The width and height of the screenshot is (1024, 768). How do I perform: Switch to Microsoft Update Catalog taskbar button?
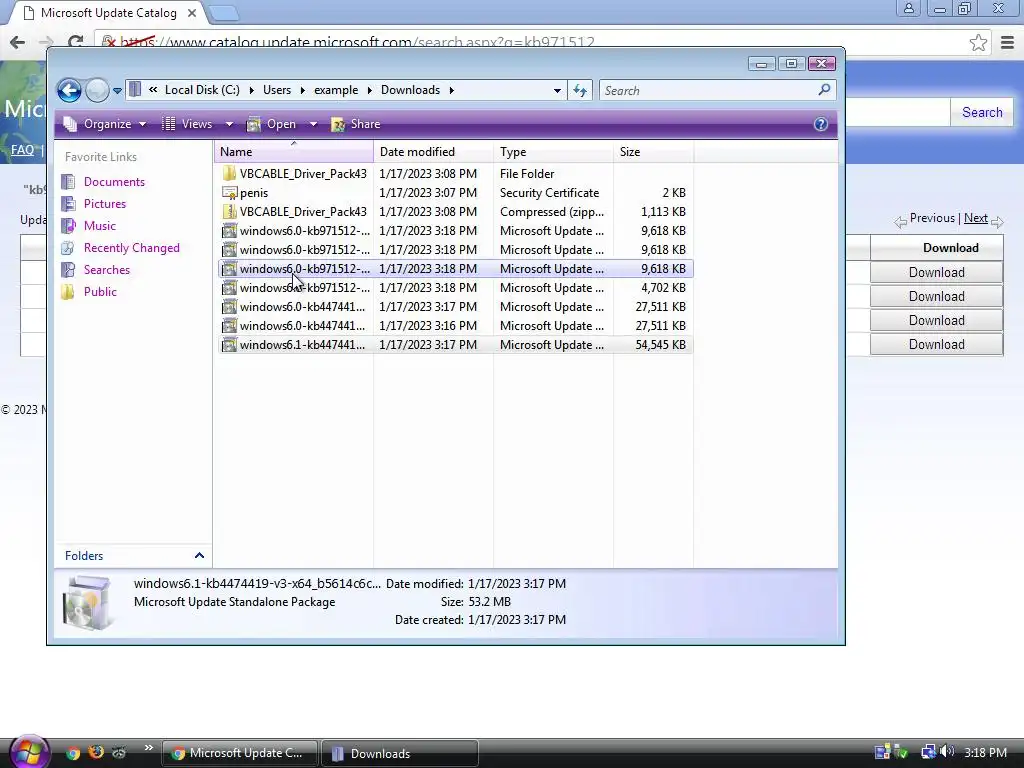240,753
